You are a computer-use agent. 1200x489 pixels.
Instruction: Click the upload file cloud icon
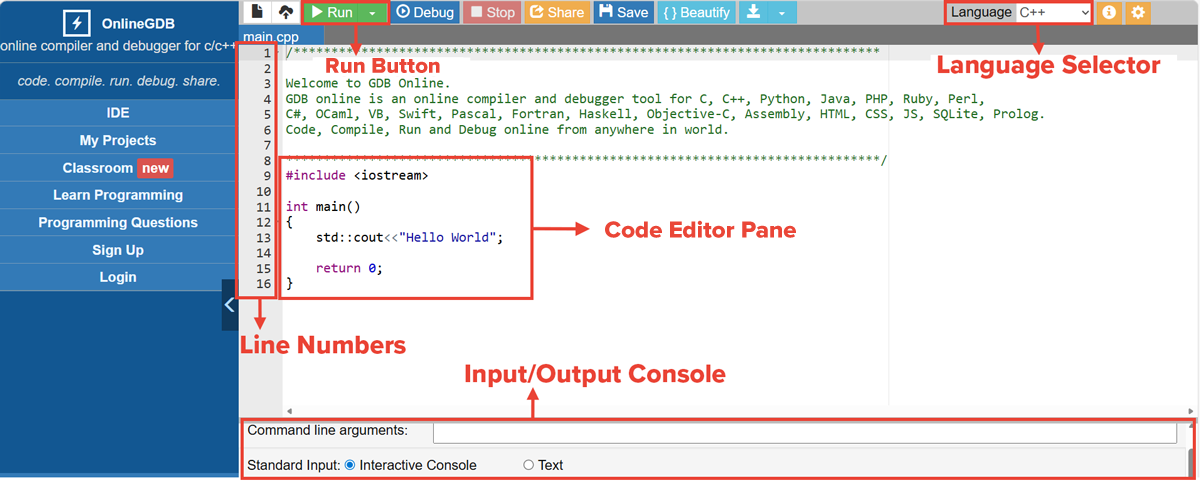click(285, 12)
